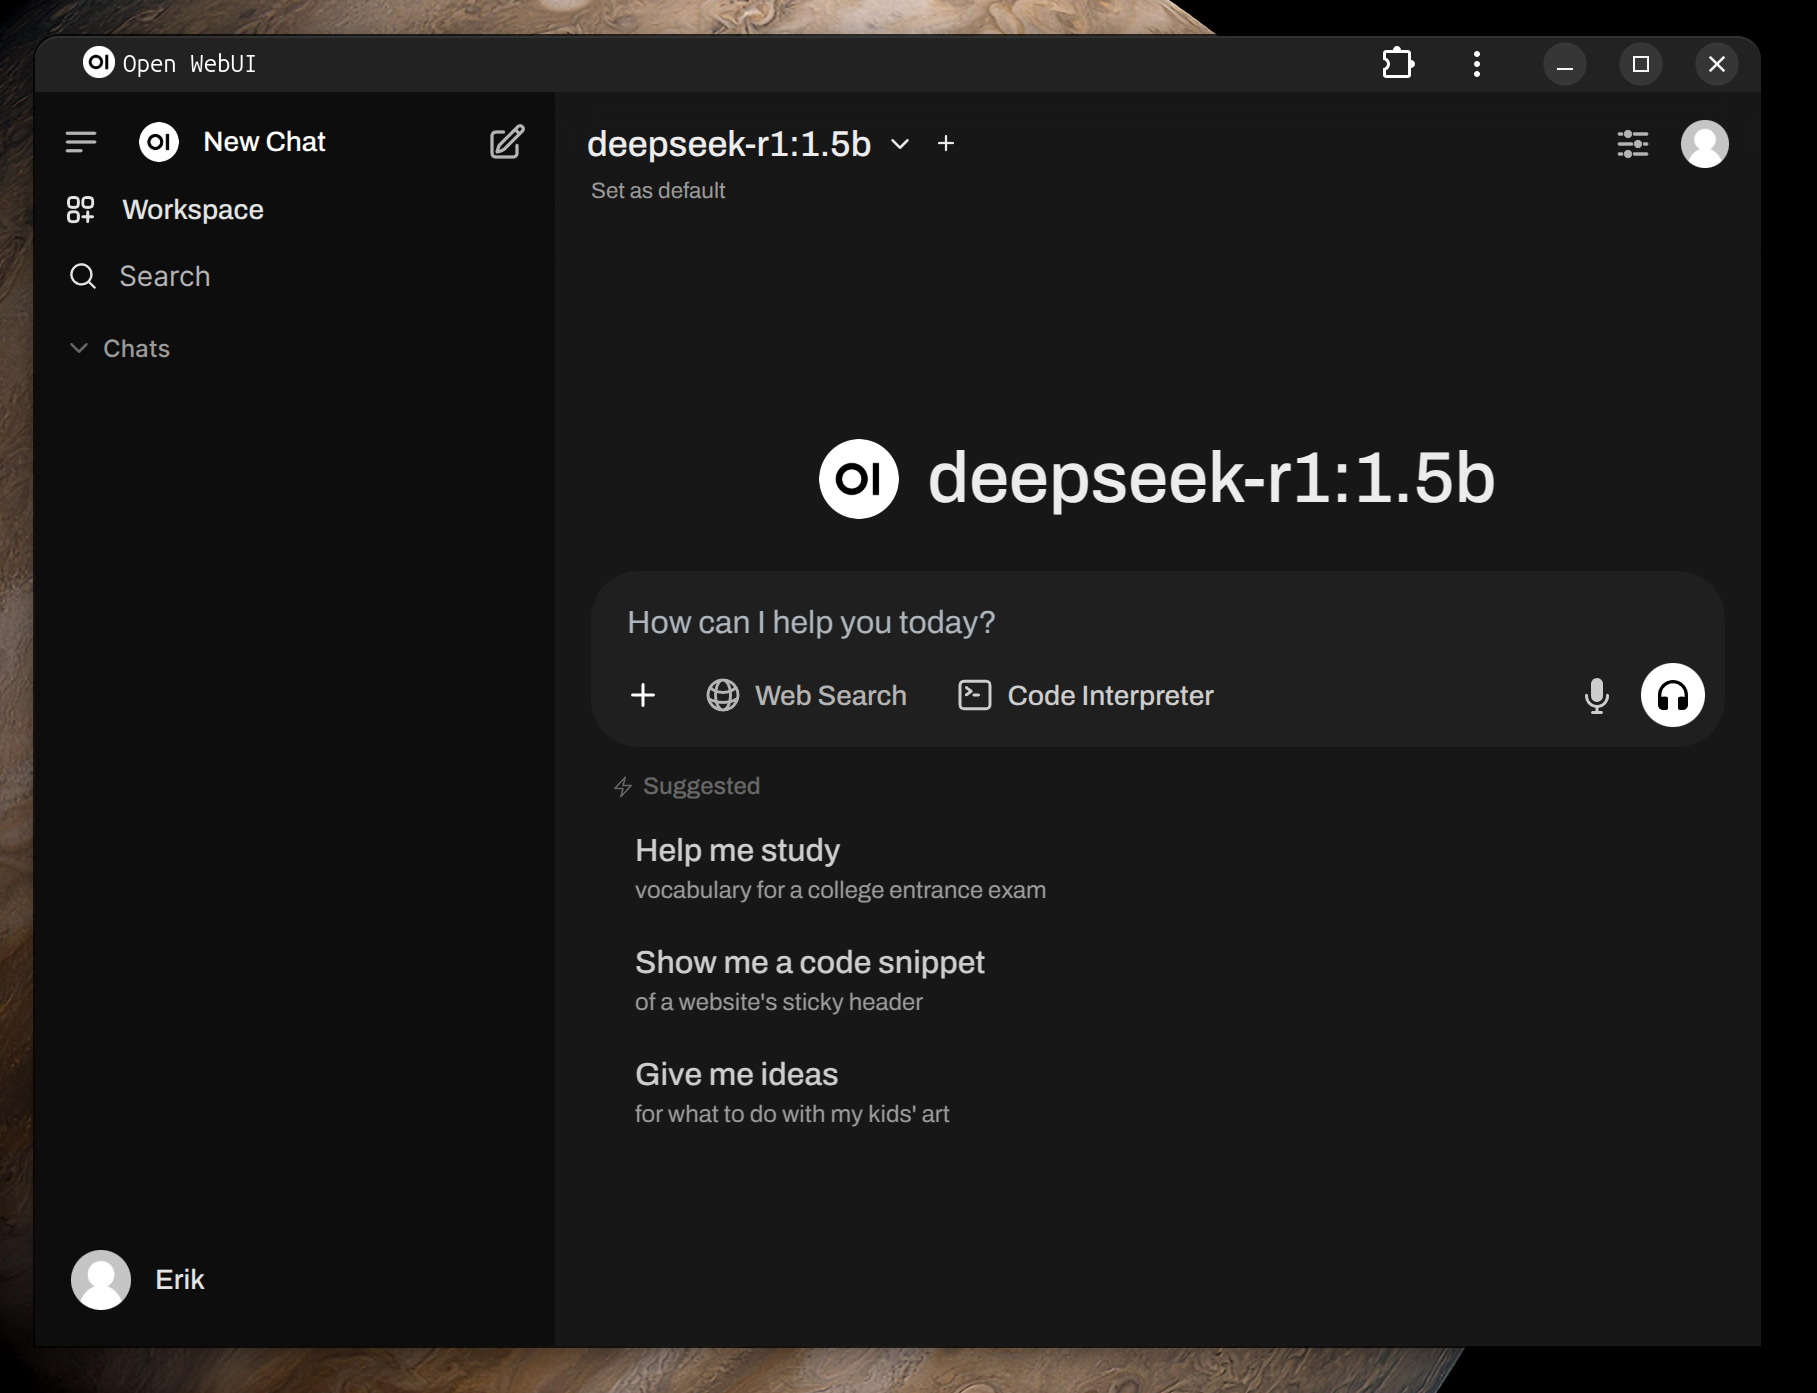Viewport: 1817px width, 1393px height.
Task: Open a new chat with the pencil icon
Action: pos(507,142)
